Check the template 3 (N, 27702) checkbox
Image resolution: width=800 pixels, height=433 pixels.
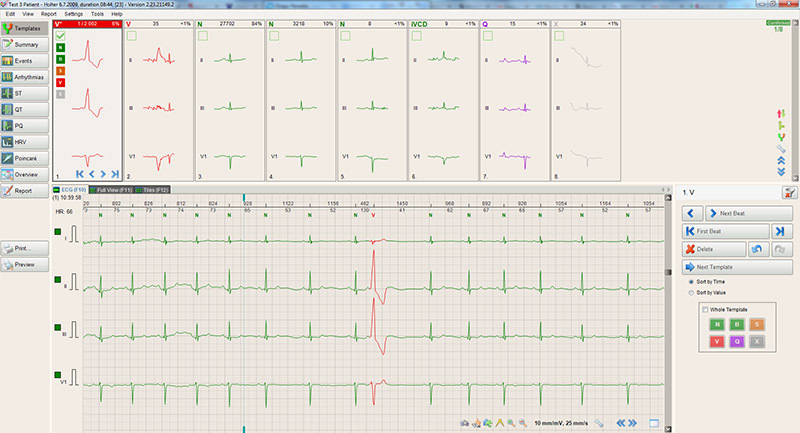click(203, 36)
